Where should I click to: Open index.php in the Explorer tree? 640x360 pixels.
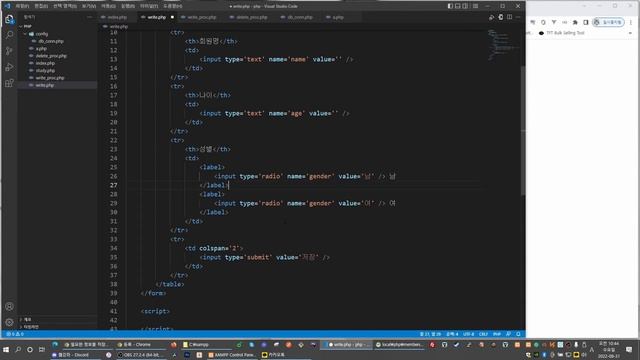(57, 63)
